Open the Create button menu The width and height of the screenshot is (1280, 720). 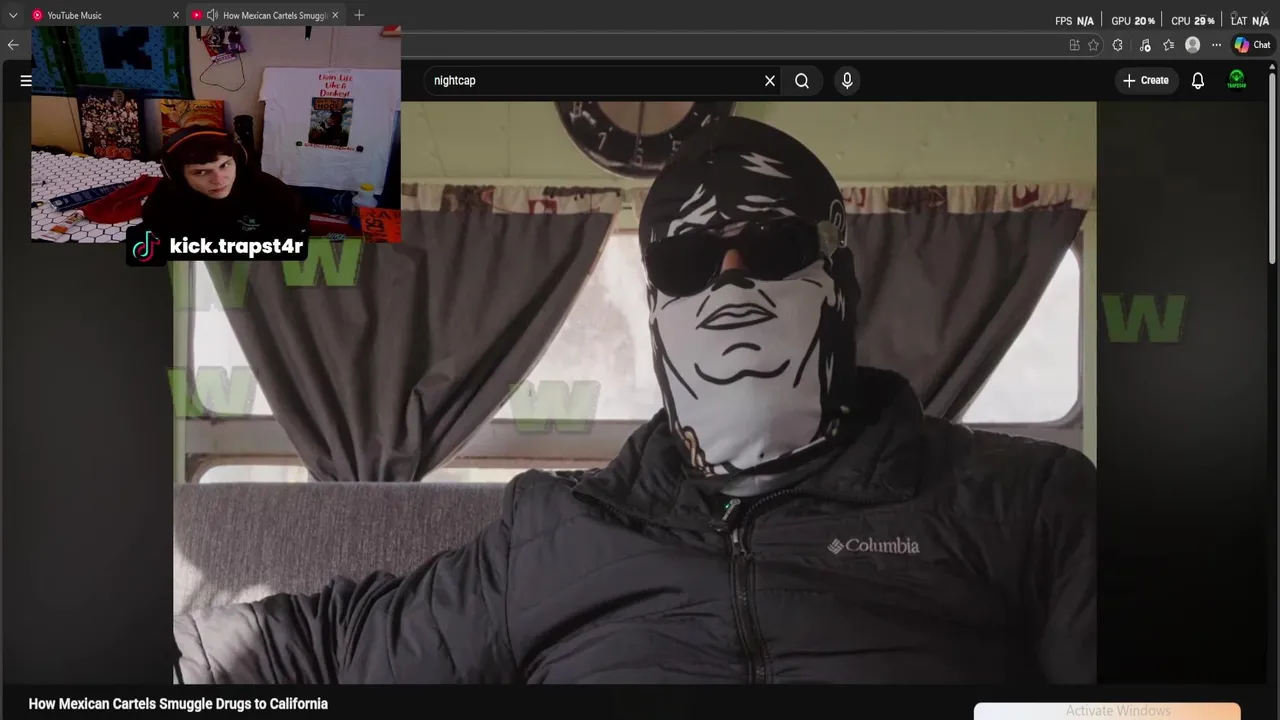click(1146, 81)
